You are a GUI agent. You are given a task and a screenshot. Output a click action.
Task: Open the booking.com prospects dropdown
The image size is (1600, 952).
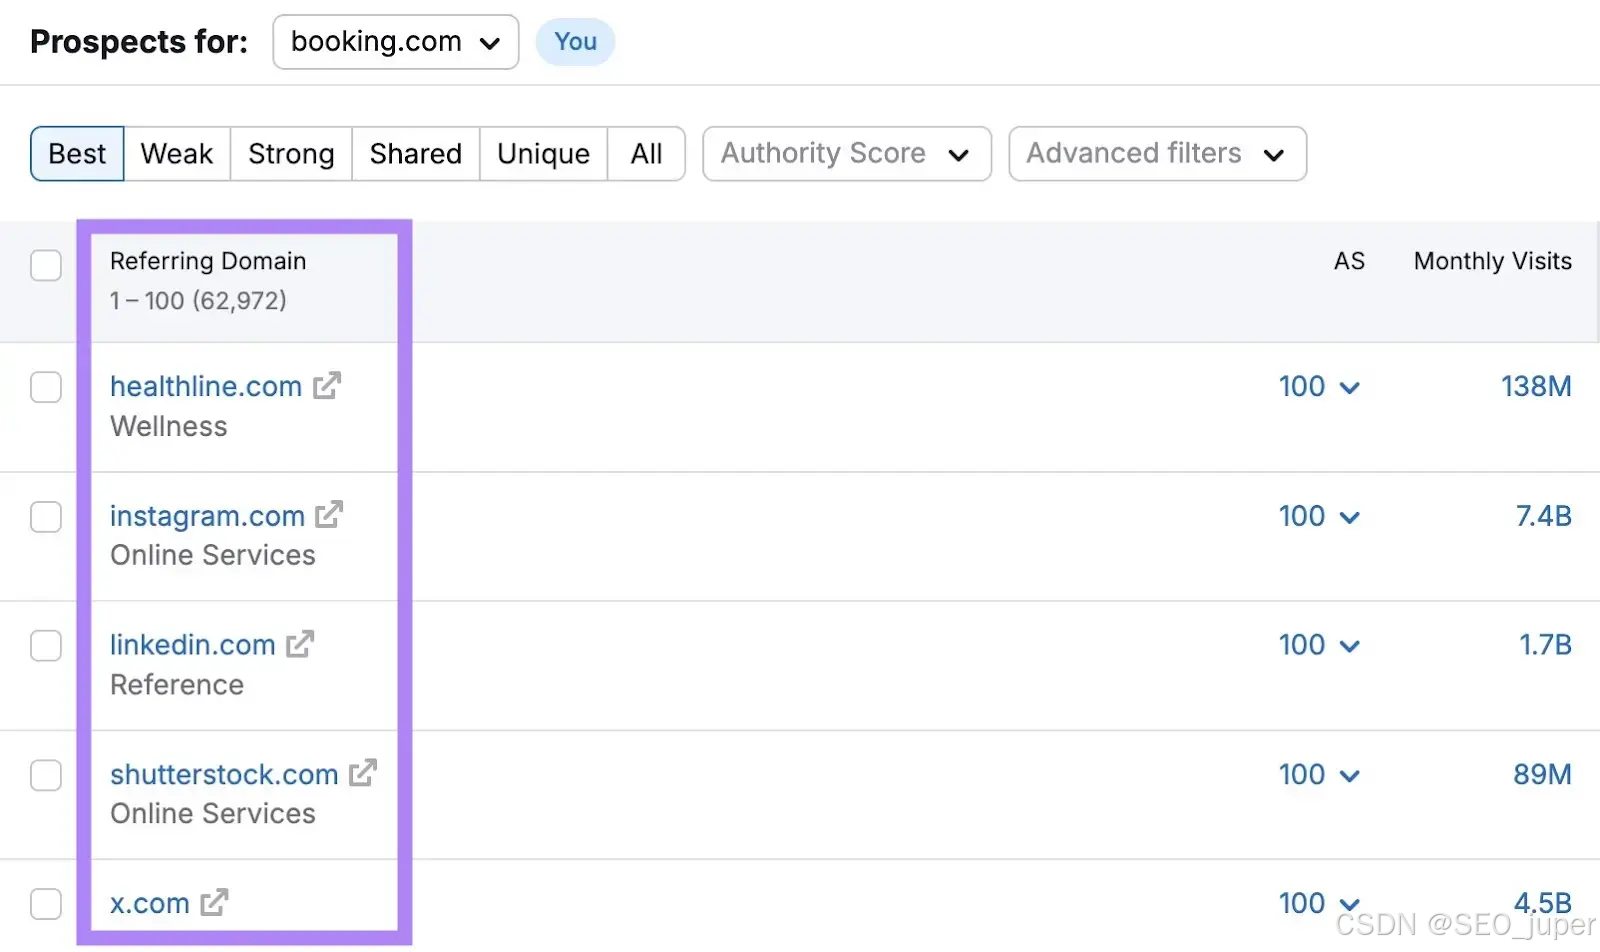(x=396, y=42)
